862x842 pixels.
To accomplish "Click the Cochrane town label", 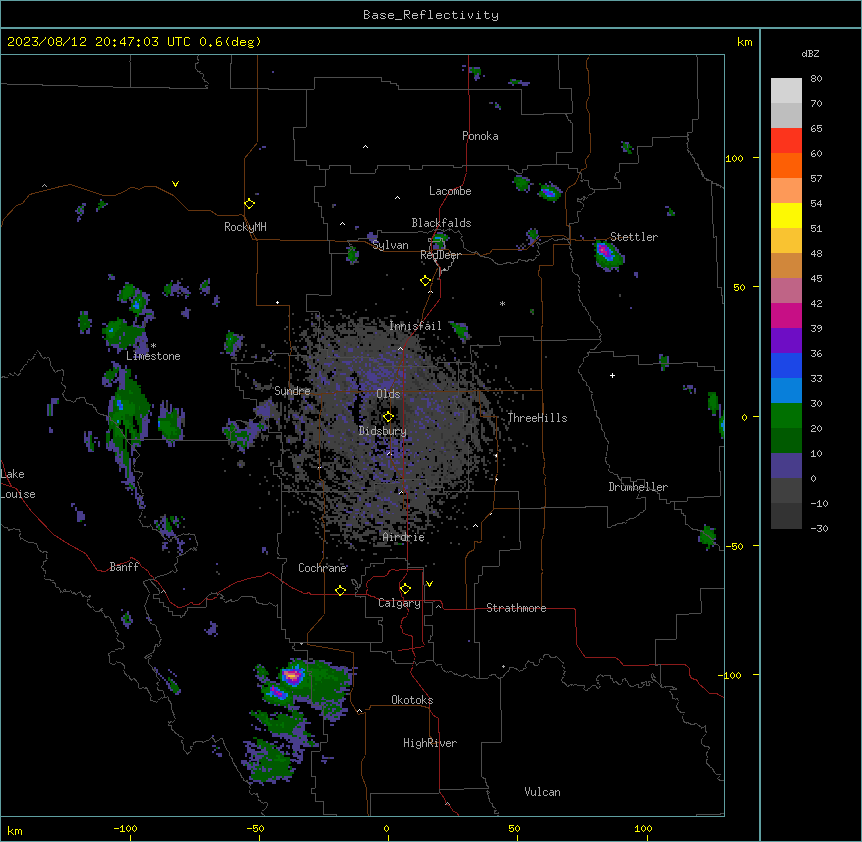I will click(322, 568).
